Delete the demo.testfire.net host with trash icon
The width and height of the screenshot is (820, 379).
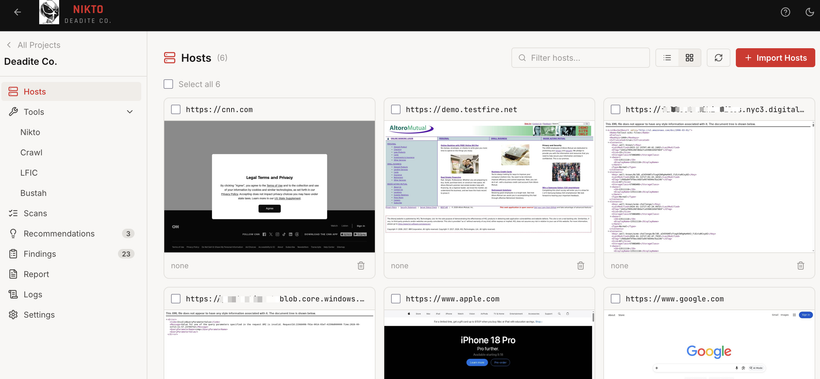[580, 266]
